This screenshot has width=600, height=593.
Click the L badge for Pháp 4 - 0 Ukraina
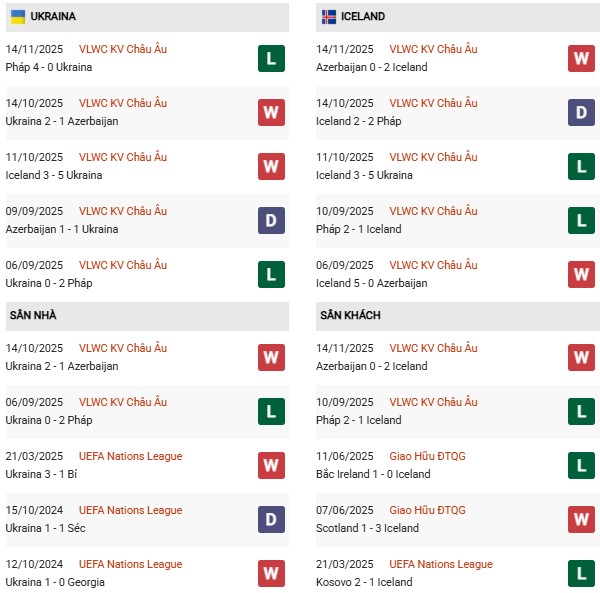tap(271, 58)
